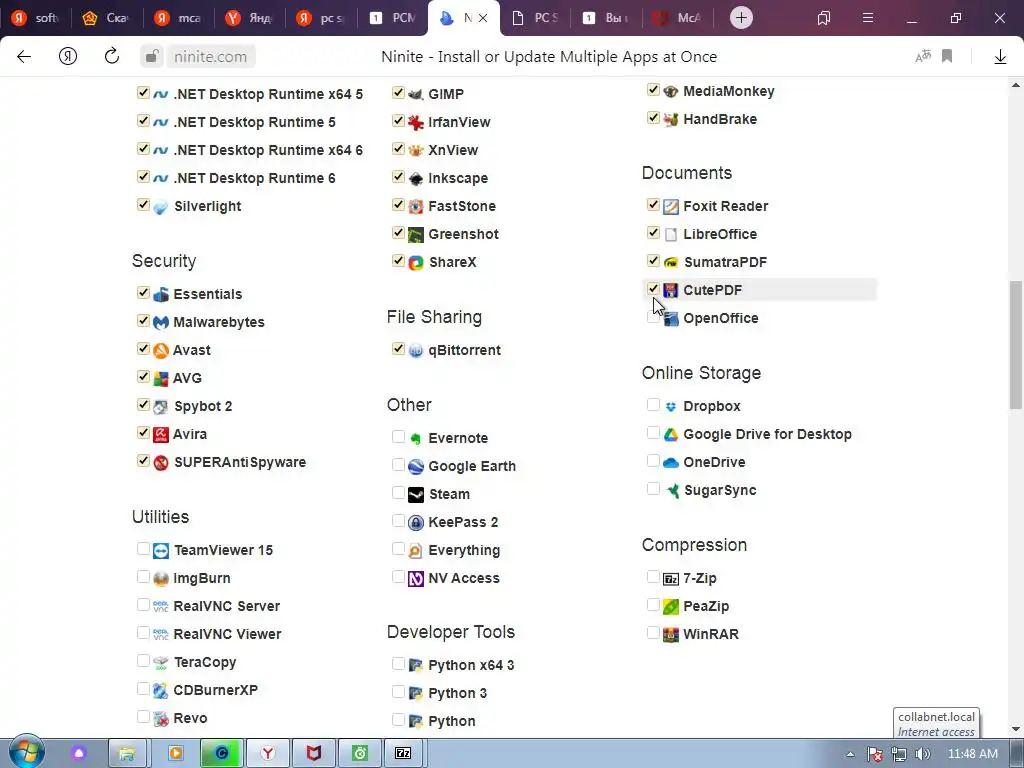Click the AVG icon

[x=161, y=379]
